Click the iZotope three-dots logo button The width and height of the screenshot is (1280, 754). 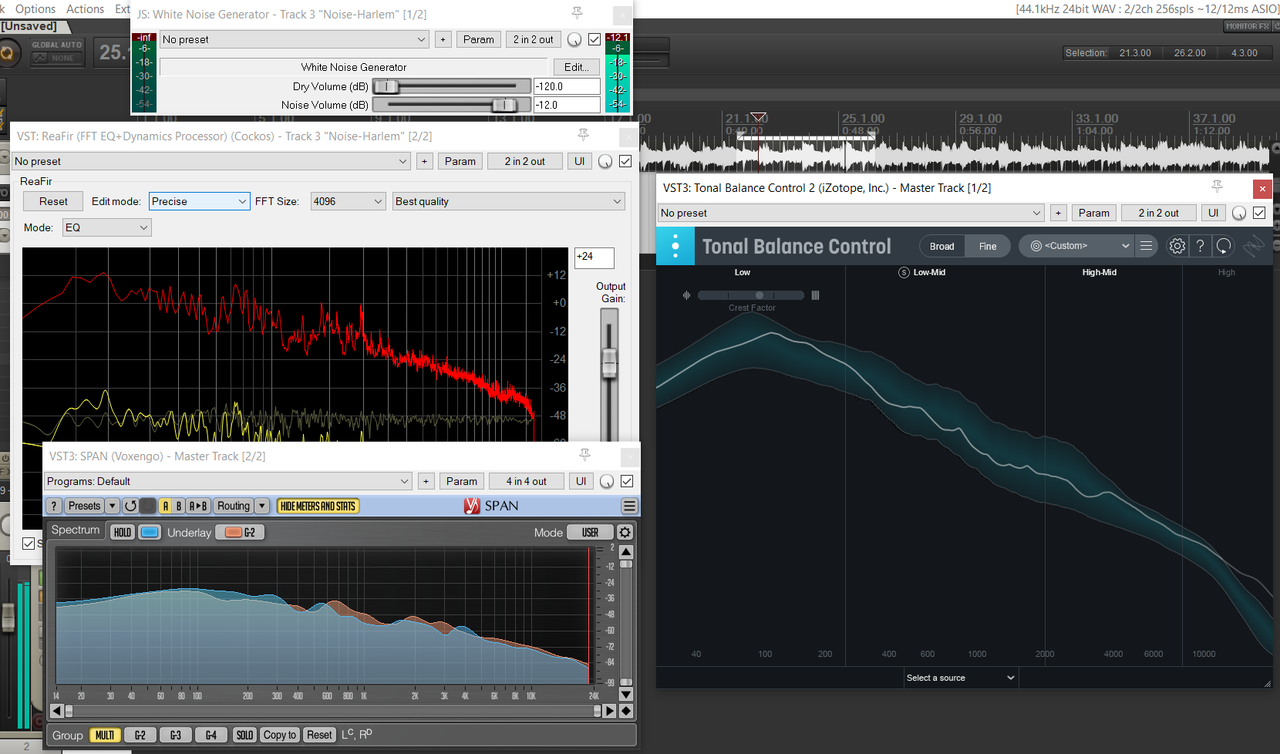coord(676,246)
